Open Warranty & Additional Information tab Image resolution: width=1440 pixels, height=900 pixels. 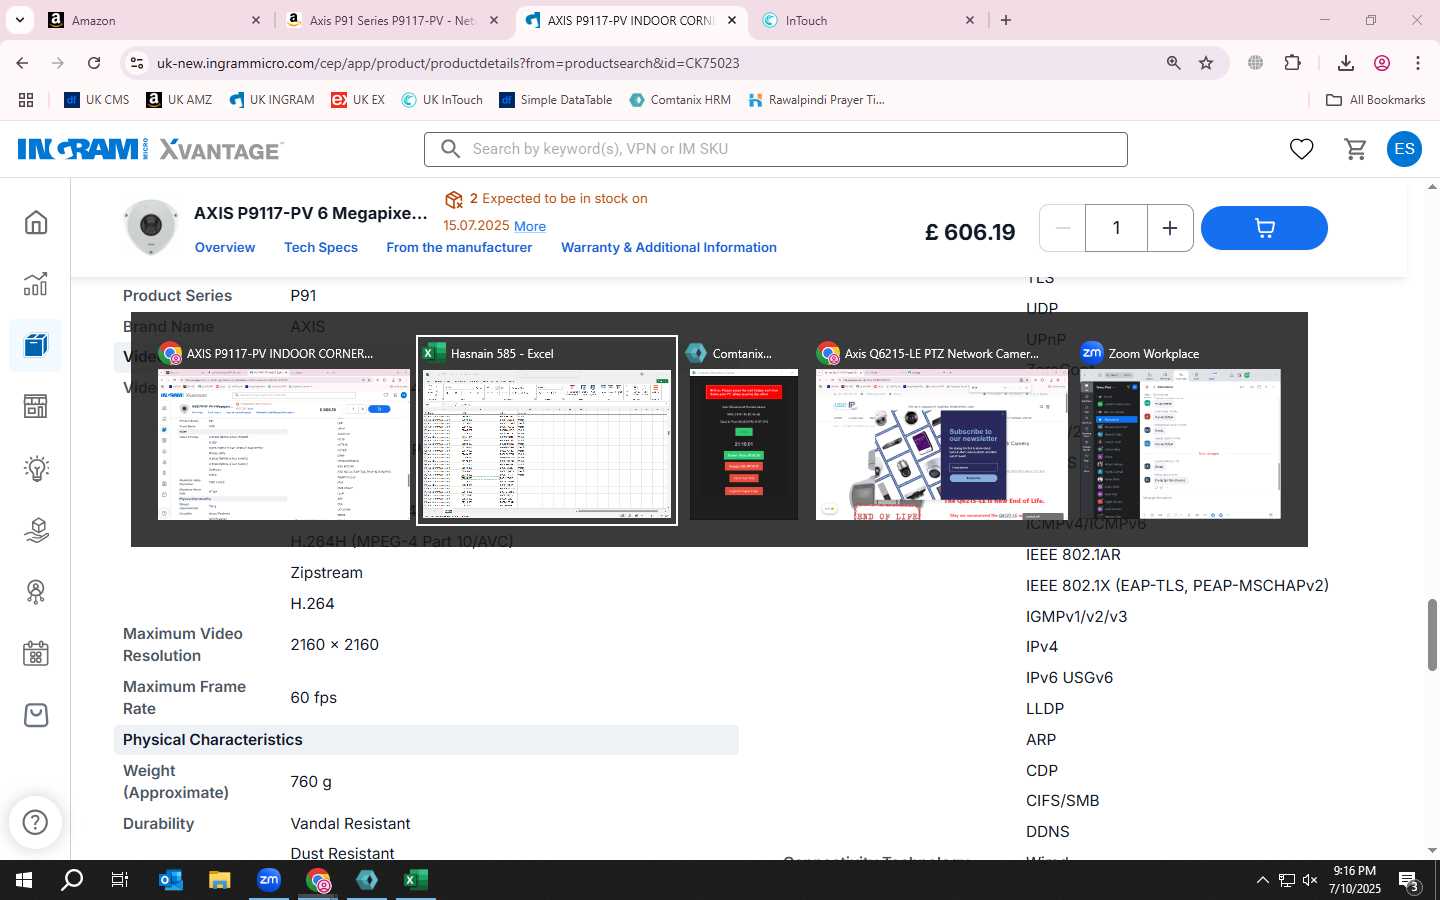669,247
